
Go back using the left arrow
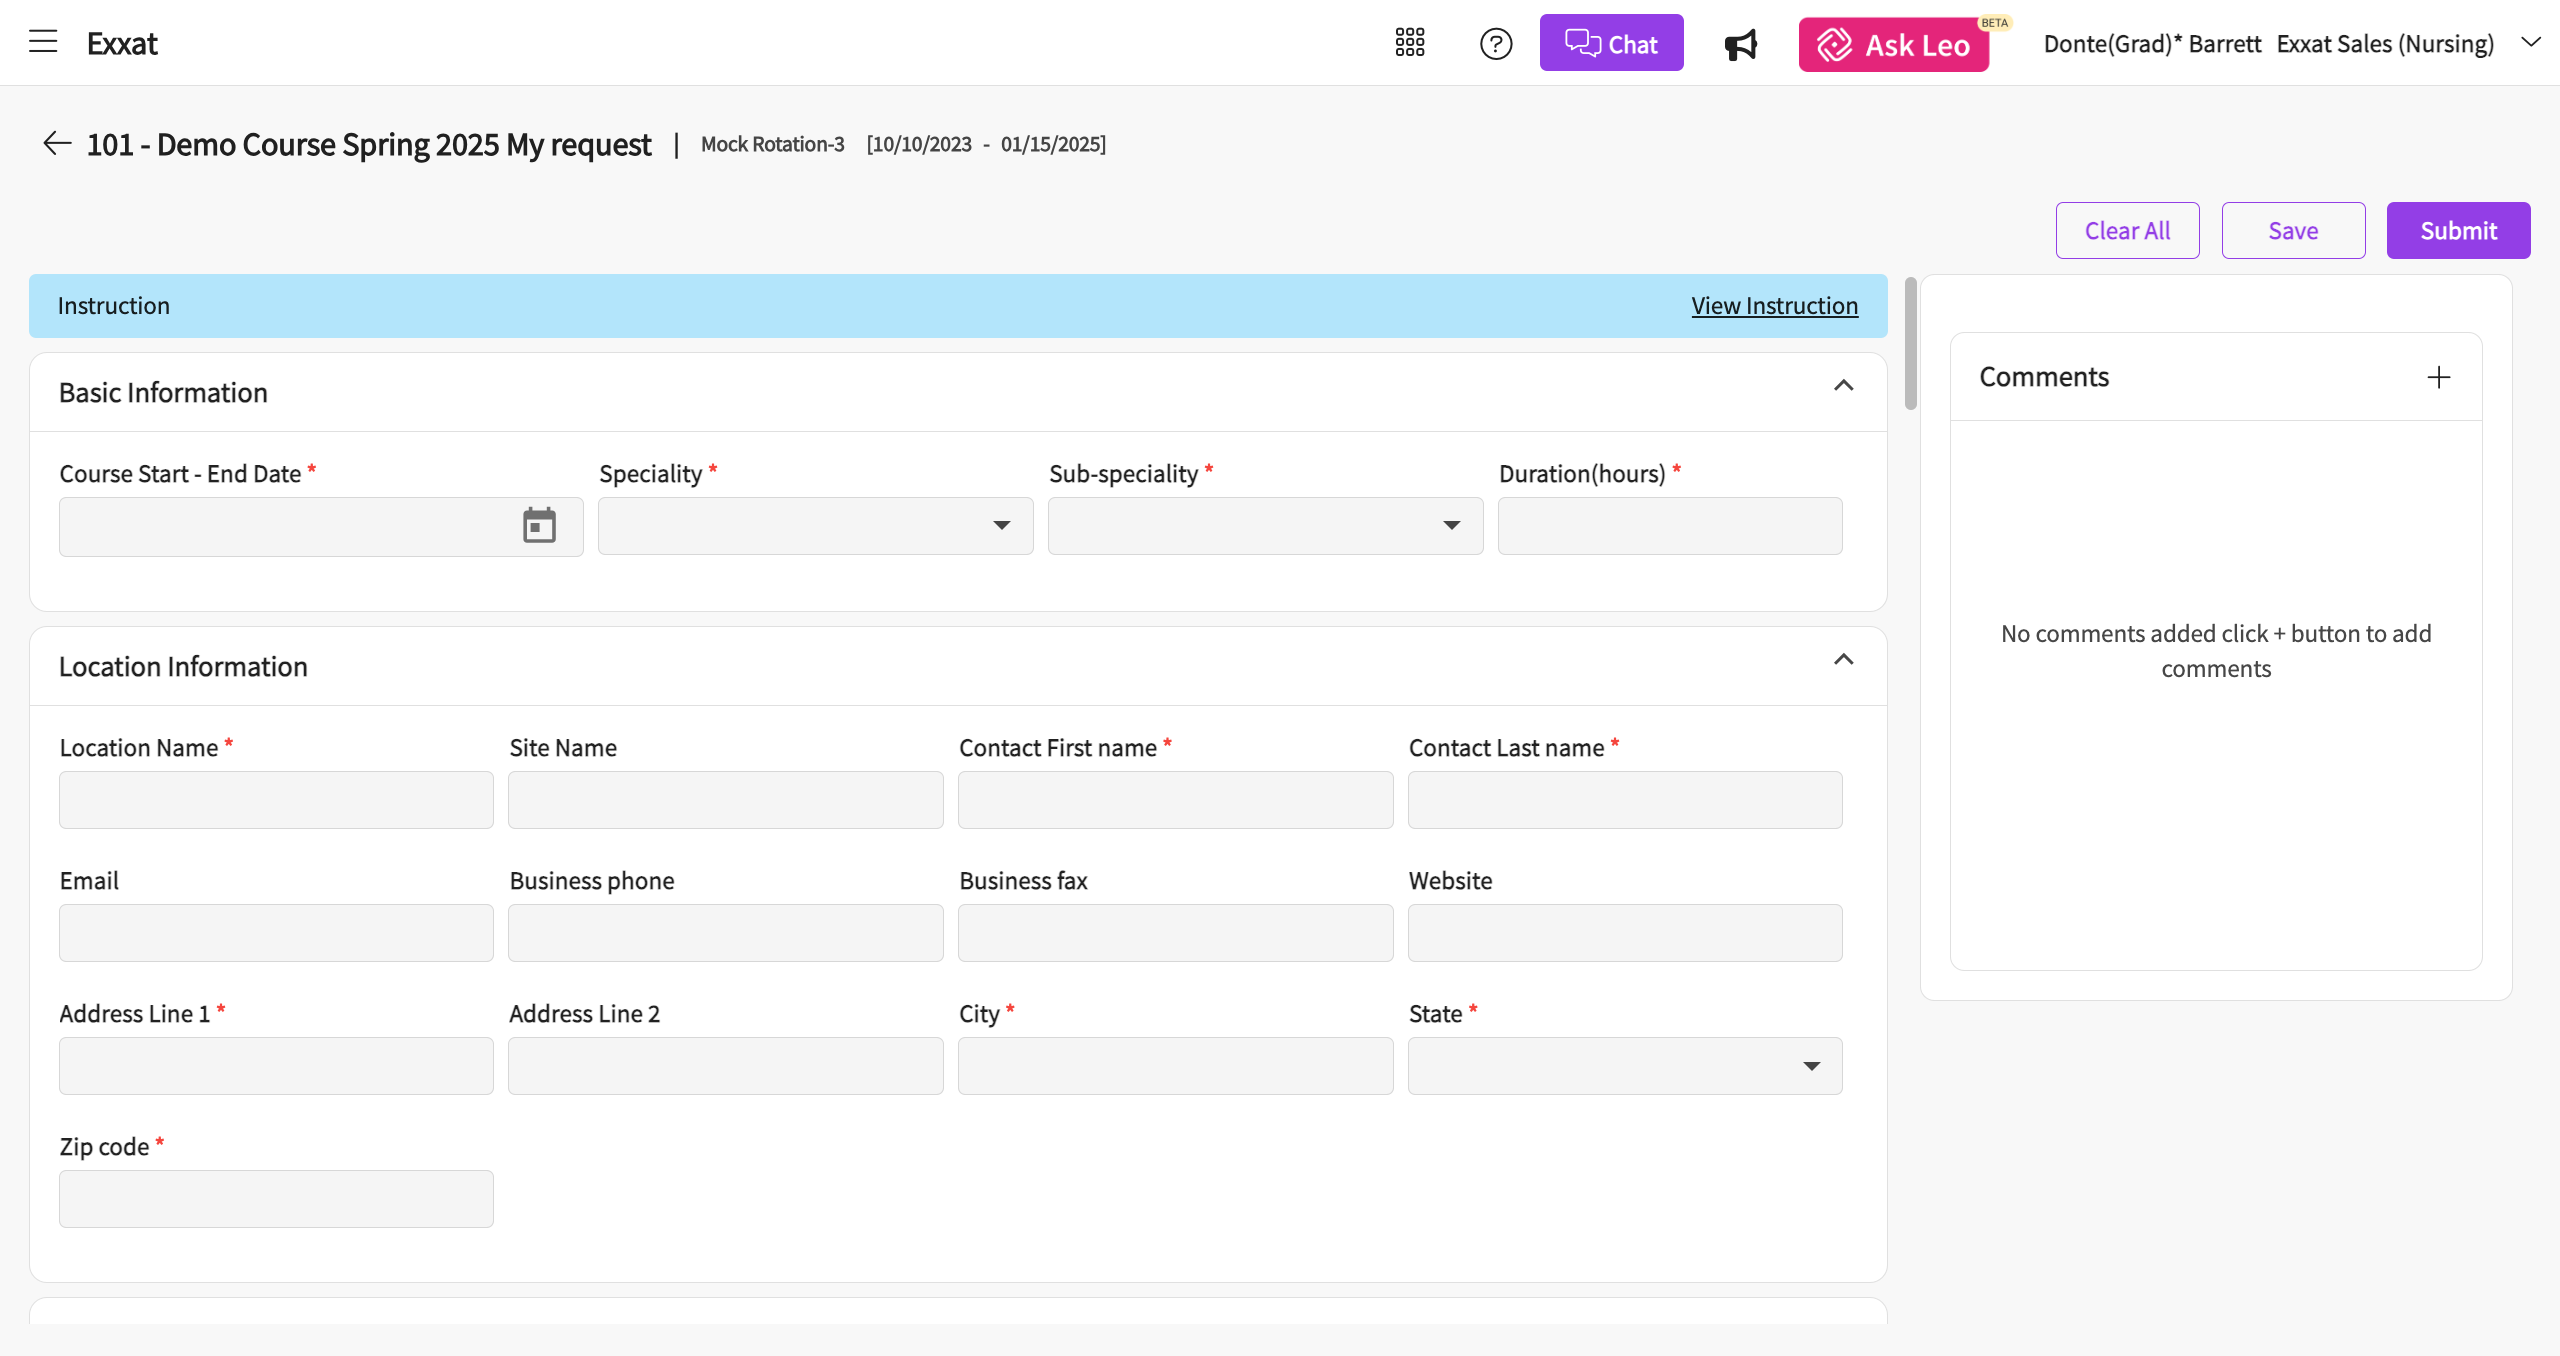[x=57, y=144]
